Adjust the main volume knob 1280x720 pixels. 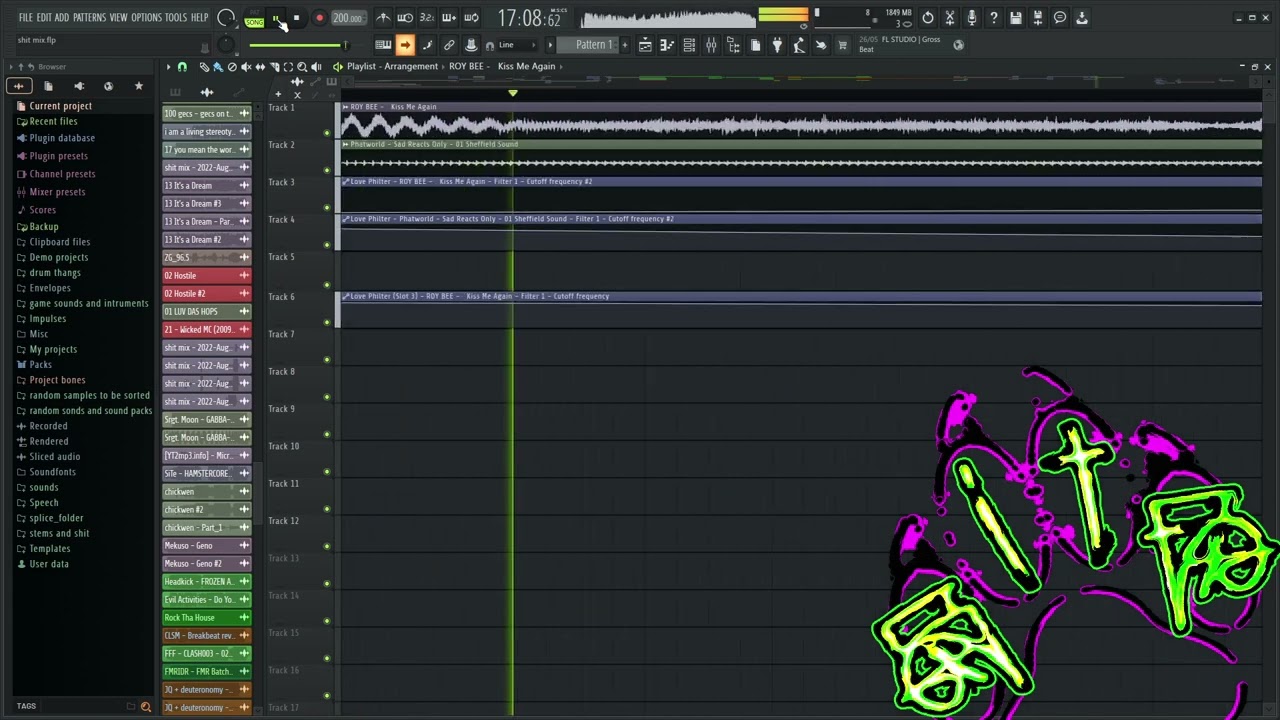(x=227, y=18)
